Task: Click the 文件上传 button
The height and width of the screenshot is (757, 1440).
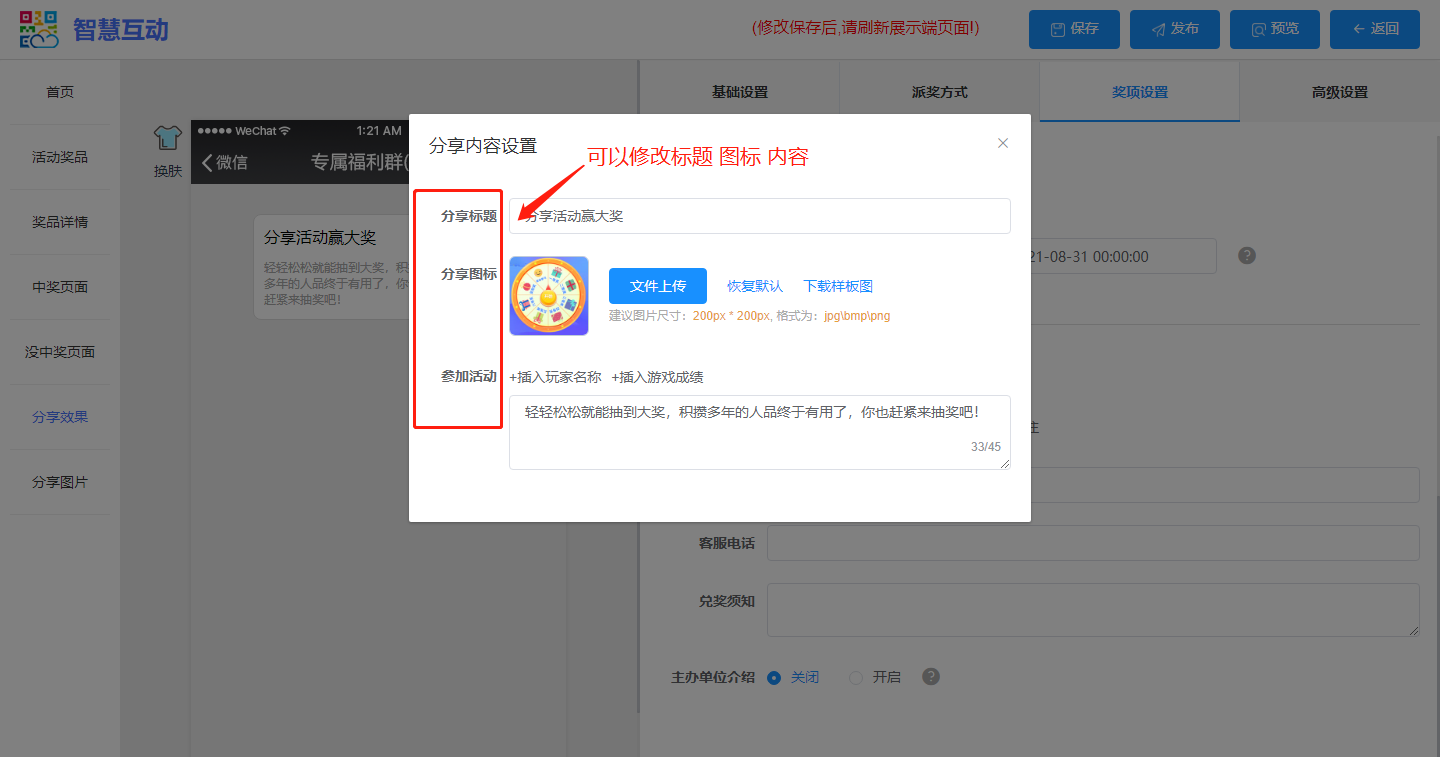Action: point(657,286)
